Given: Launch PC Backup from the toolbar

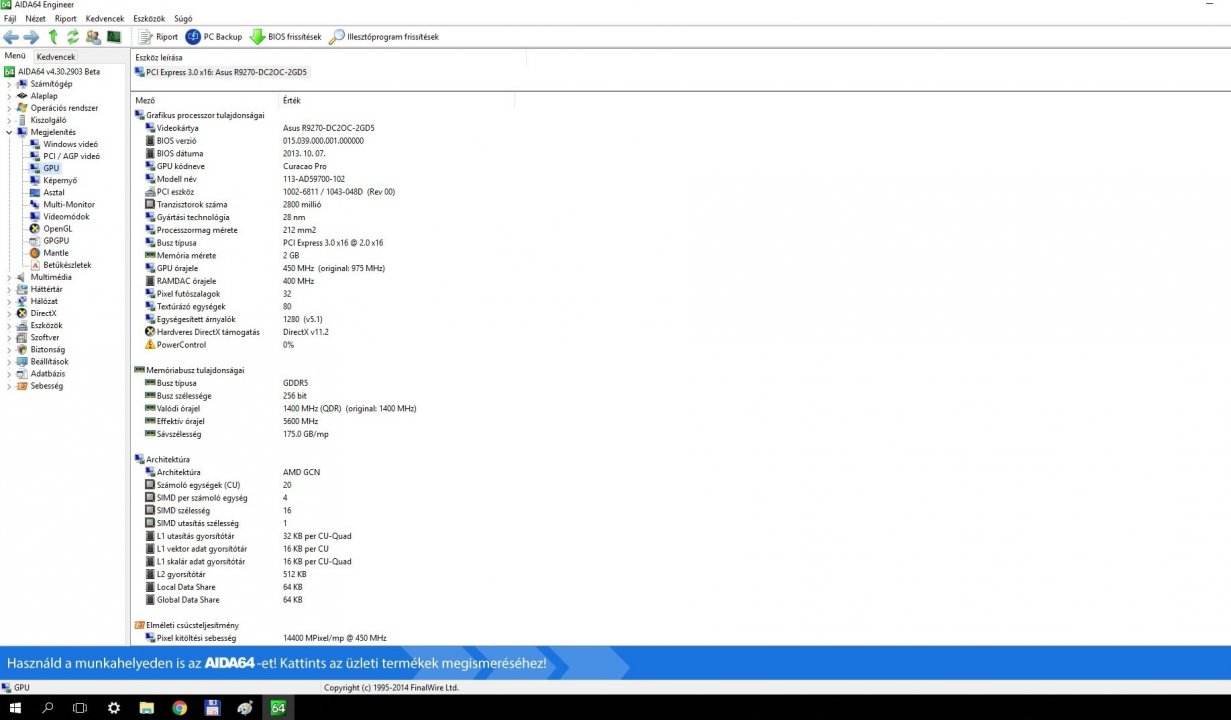Looking at the screenshot, I should coord(214,37).
